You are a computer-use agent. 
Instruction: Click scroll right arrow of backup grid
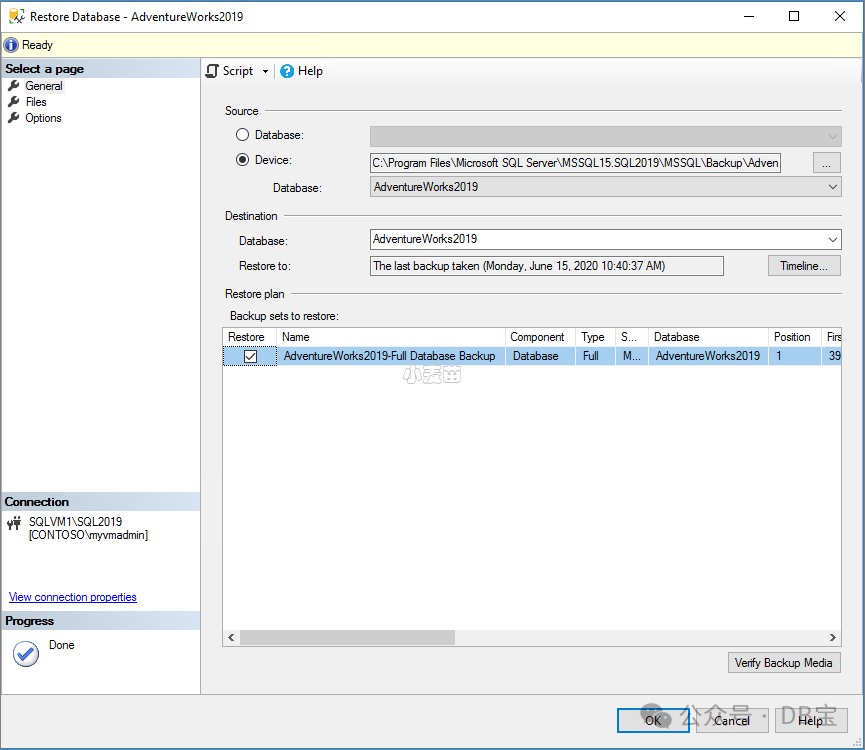tap(832, 638)
